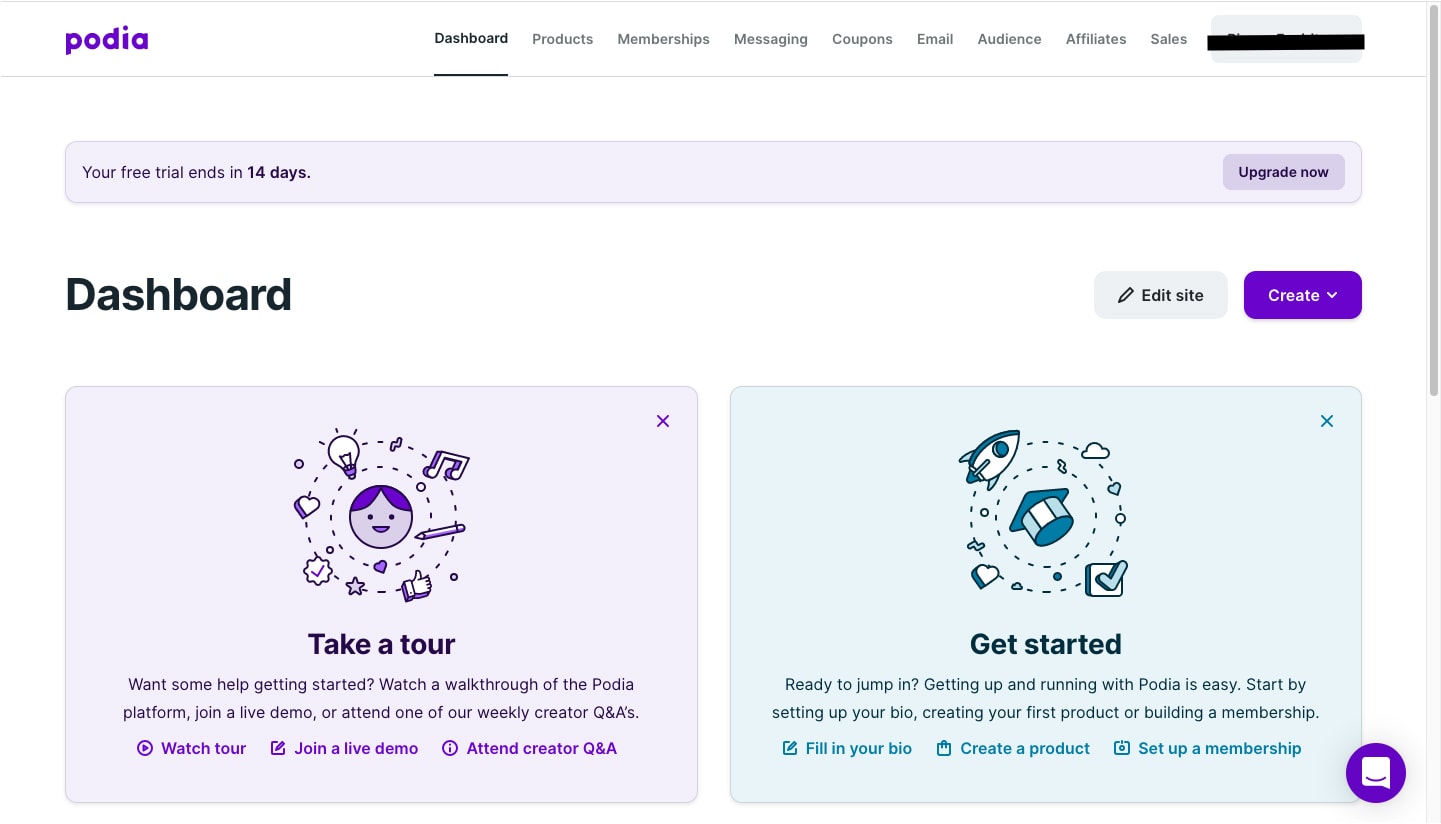
Task: Click the Set up a membership icon
Action: pos(1121,747)
